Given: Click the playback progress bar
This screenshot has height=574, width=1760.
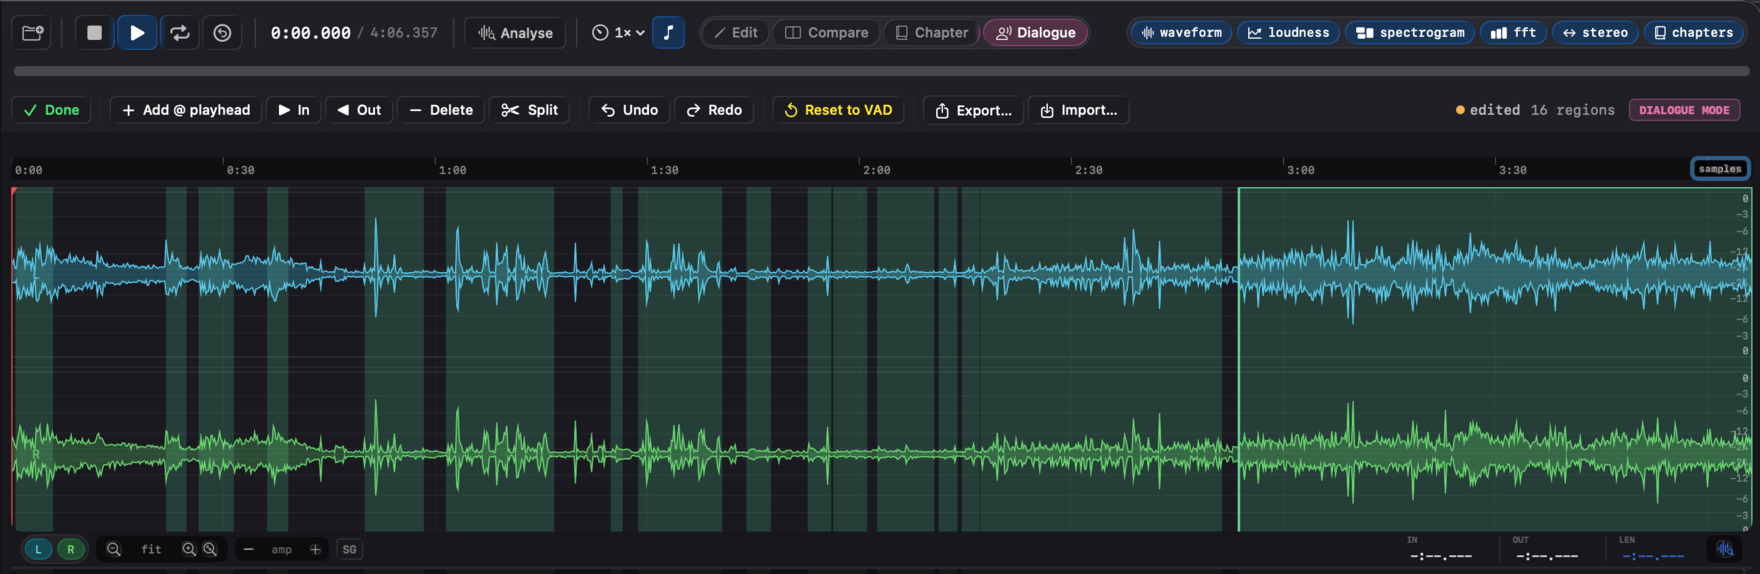Looking at the screenshot, I should tap(880, 71).
